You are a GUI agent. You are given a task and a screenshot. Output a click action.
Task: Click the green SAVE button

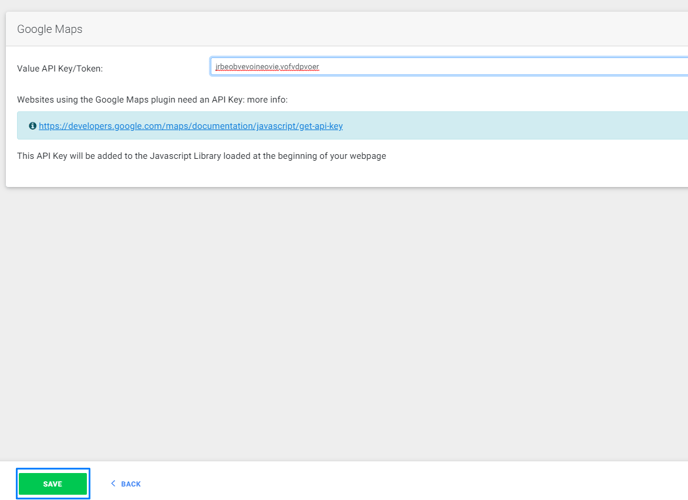tap(53, 484)
